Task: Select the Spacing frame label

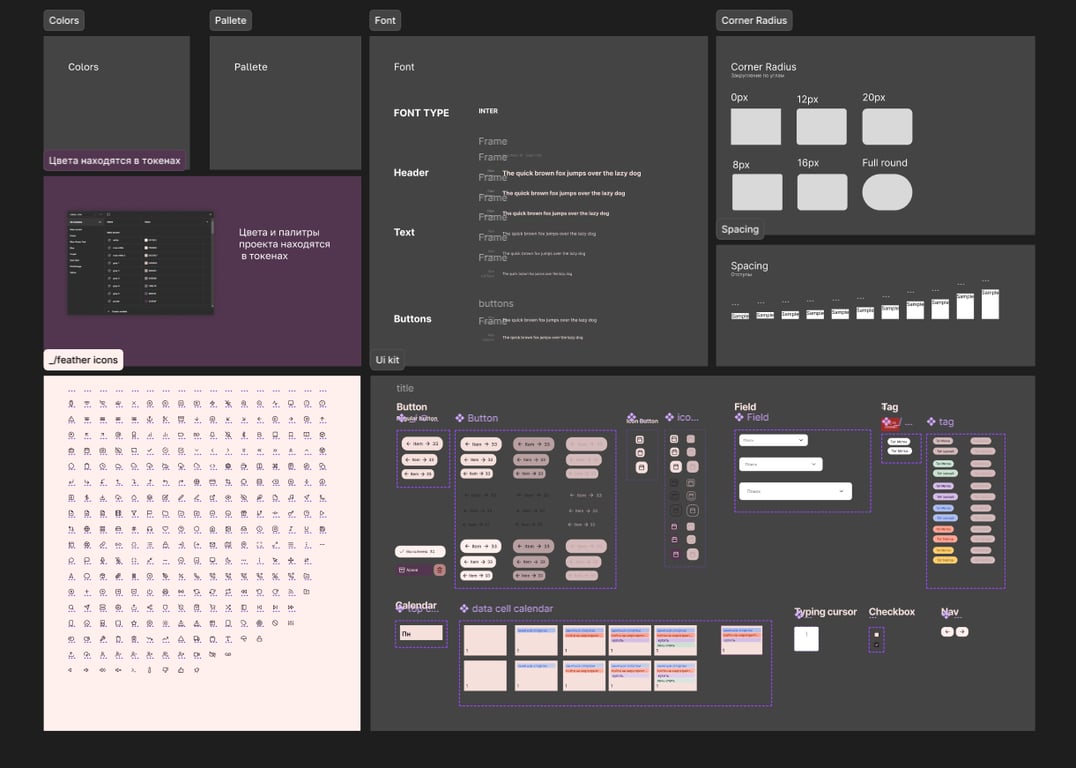Action: click(740, 229)
